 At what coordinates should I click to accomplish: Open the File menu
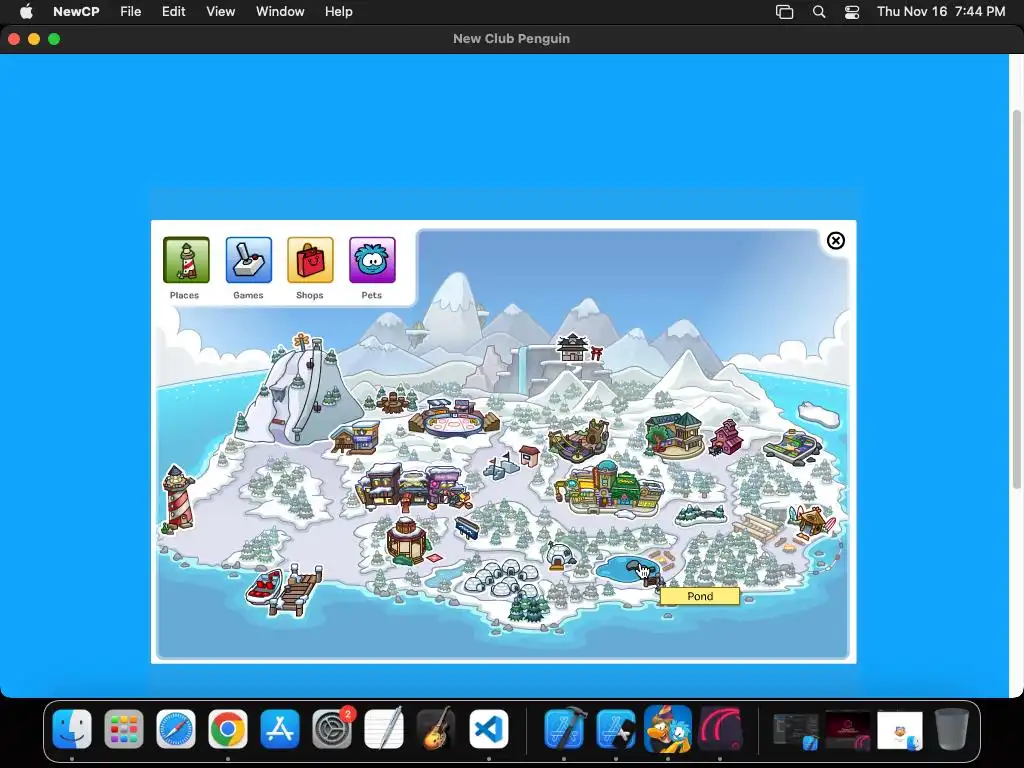pos(131,11)
